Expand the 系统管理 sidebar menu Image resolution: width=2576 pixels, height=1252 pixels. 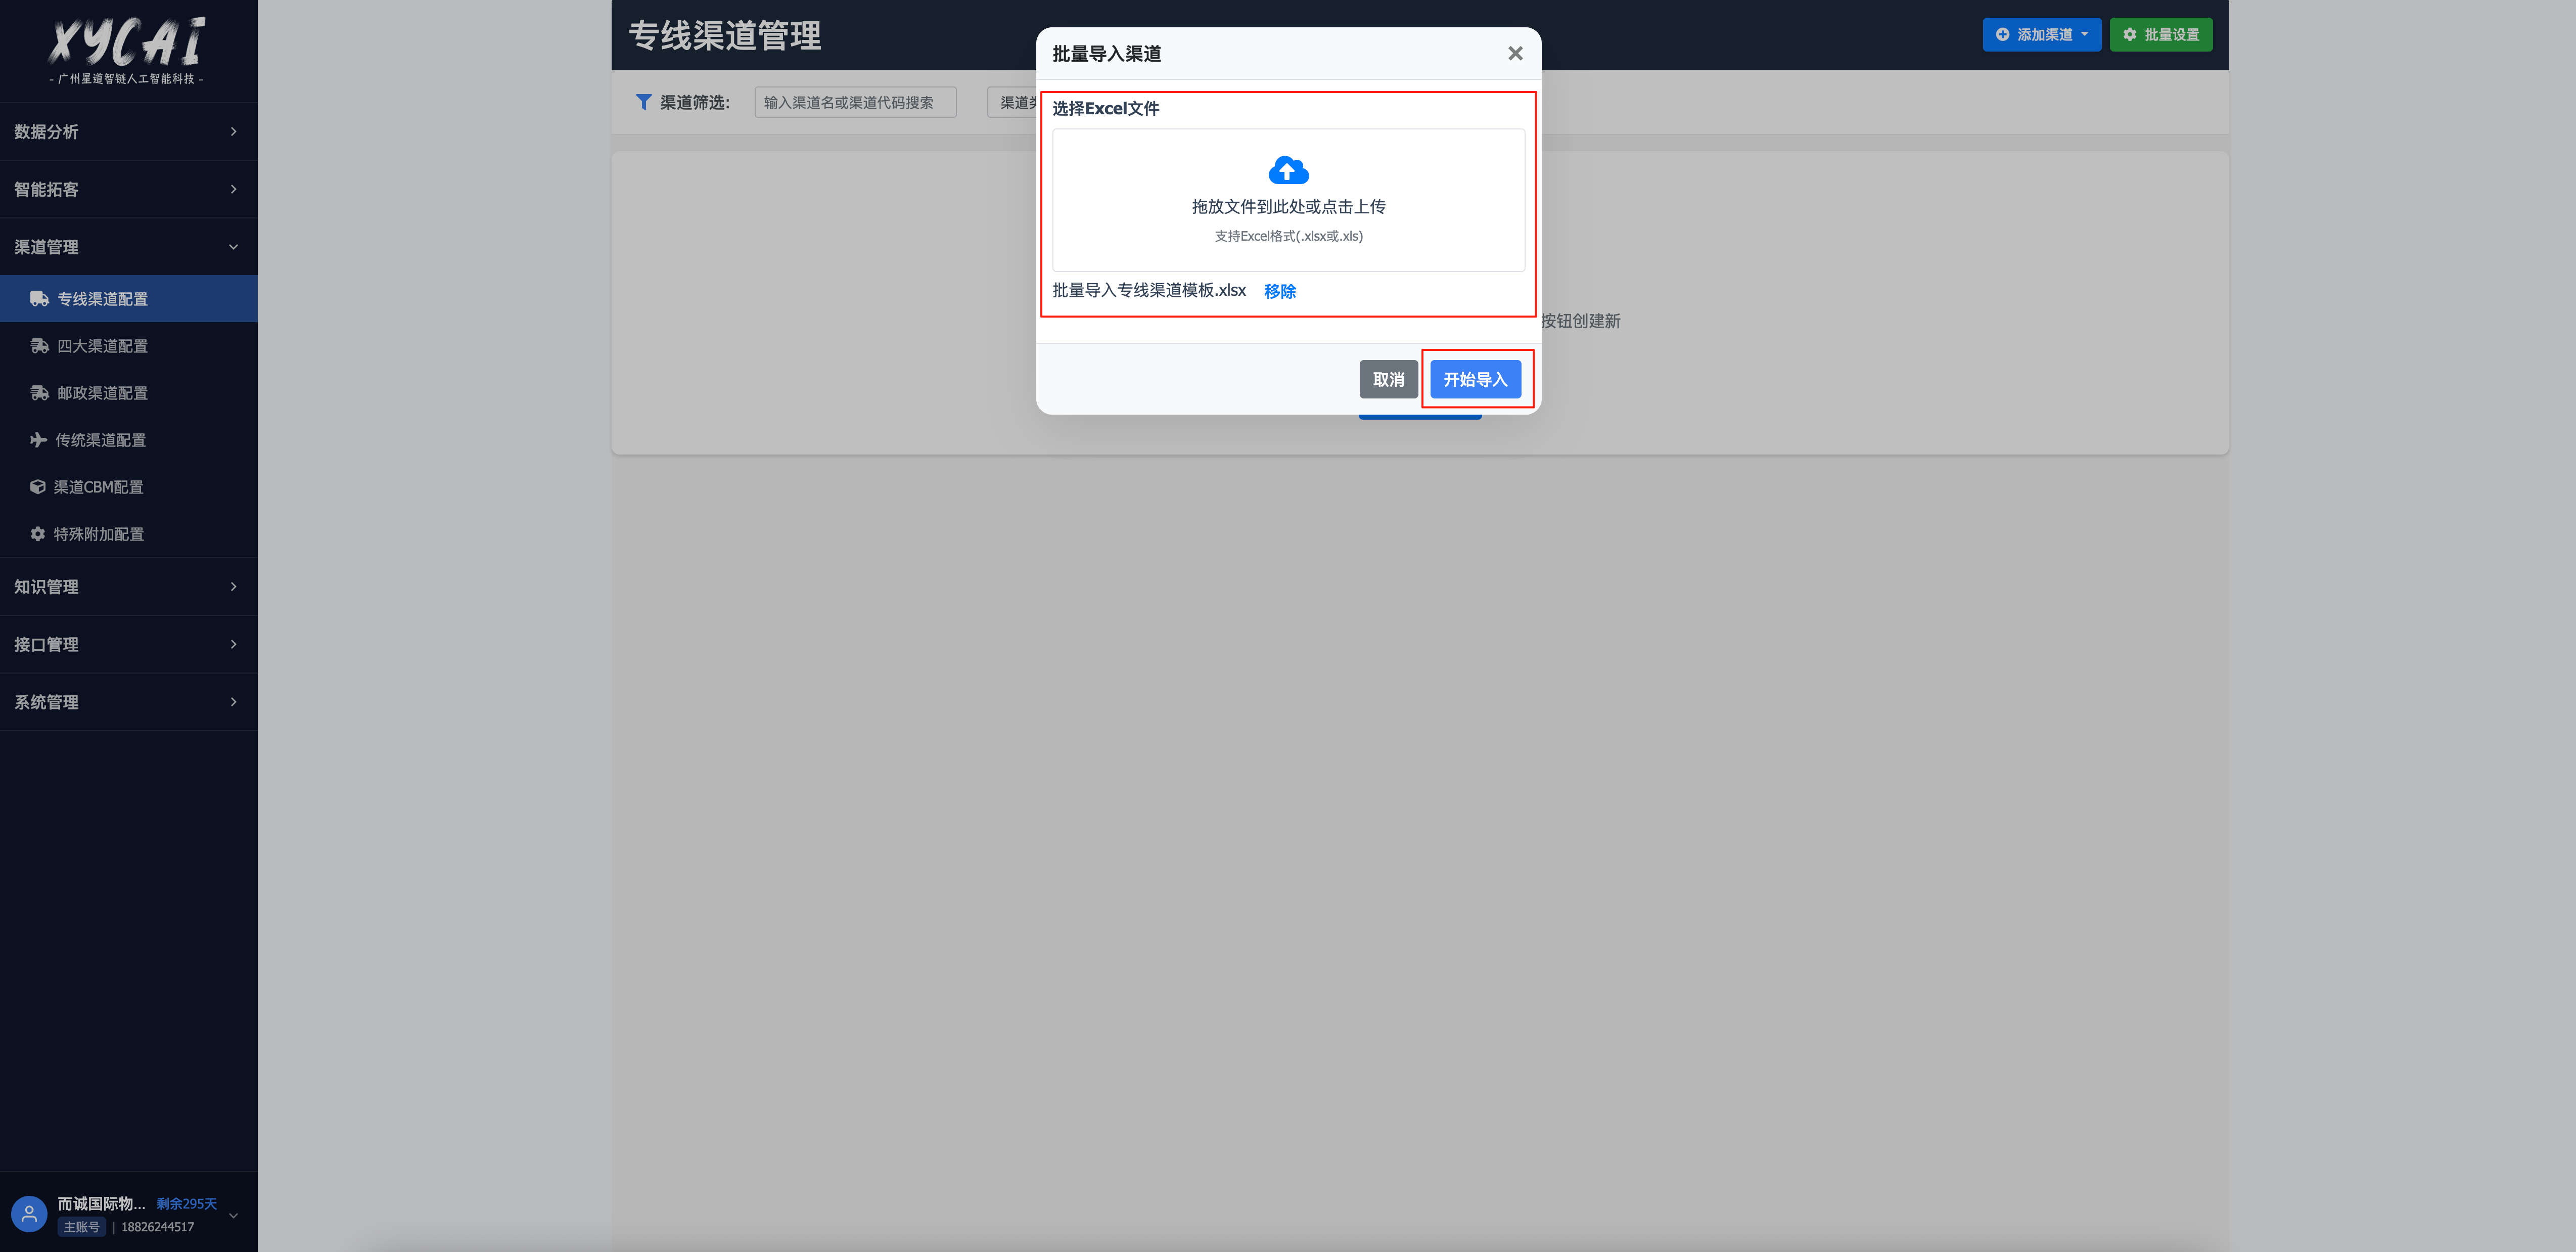click(x=128, y=702)
